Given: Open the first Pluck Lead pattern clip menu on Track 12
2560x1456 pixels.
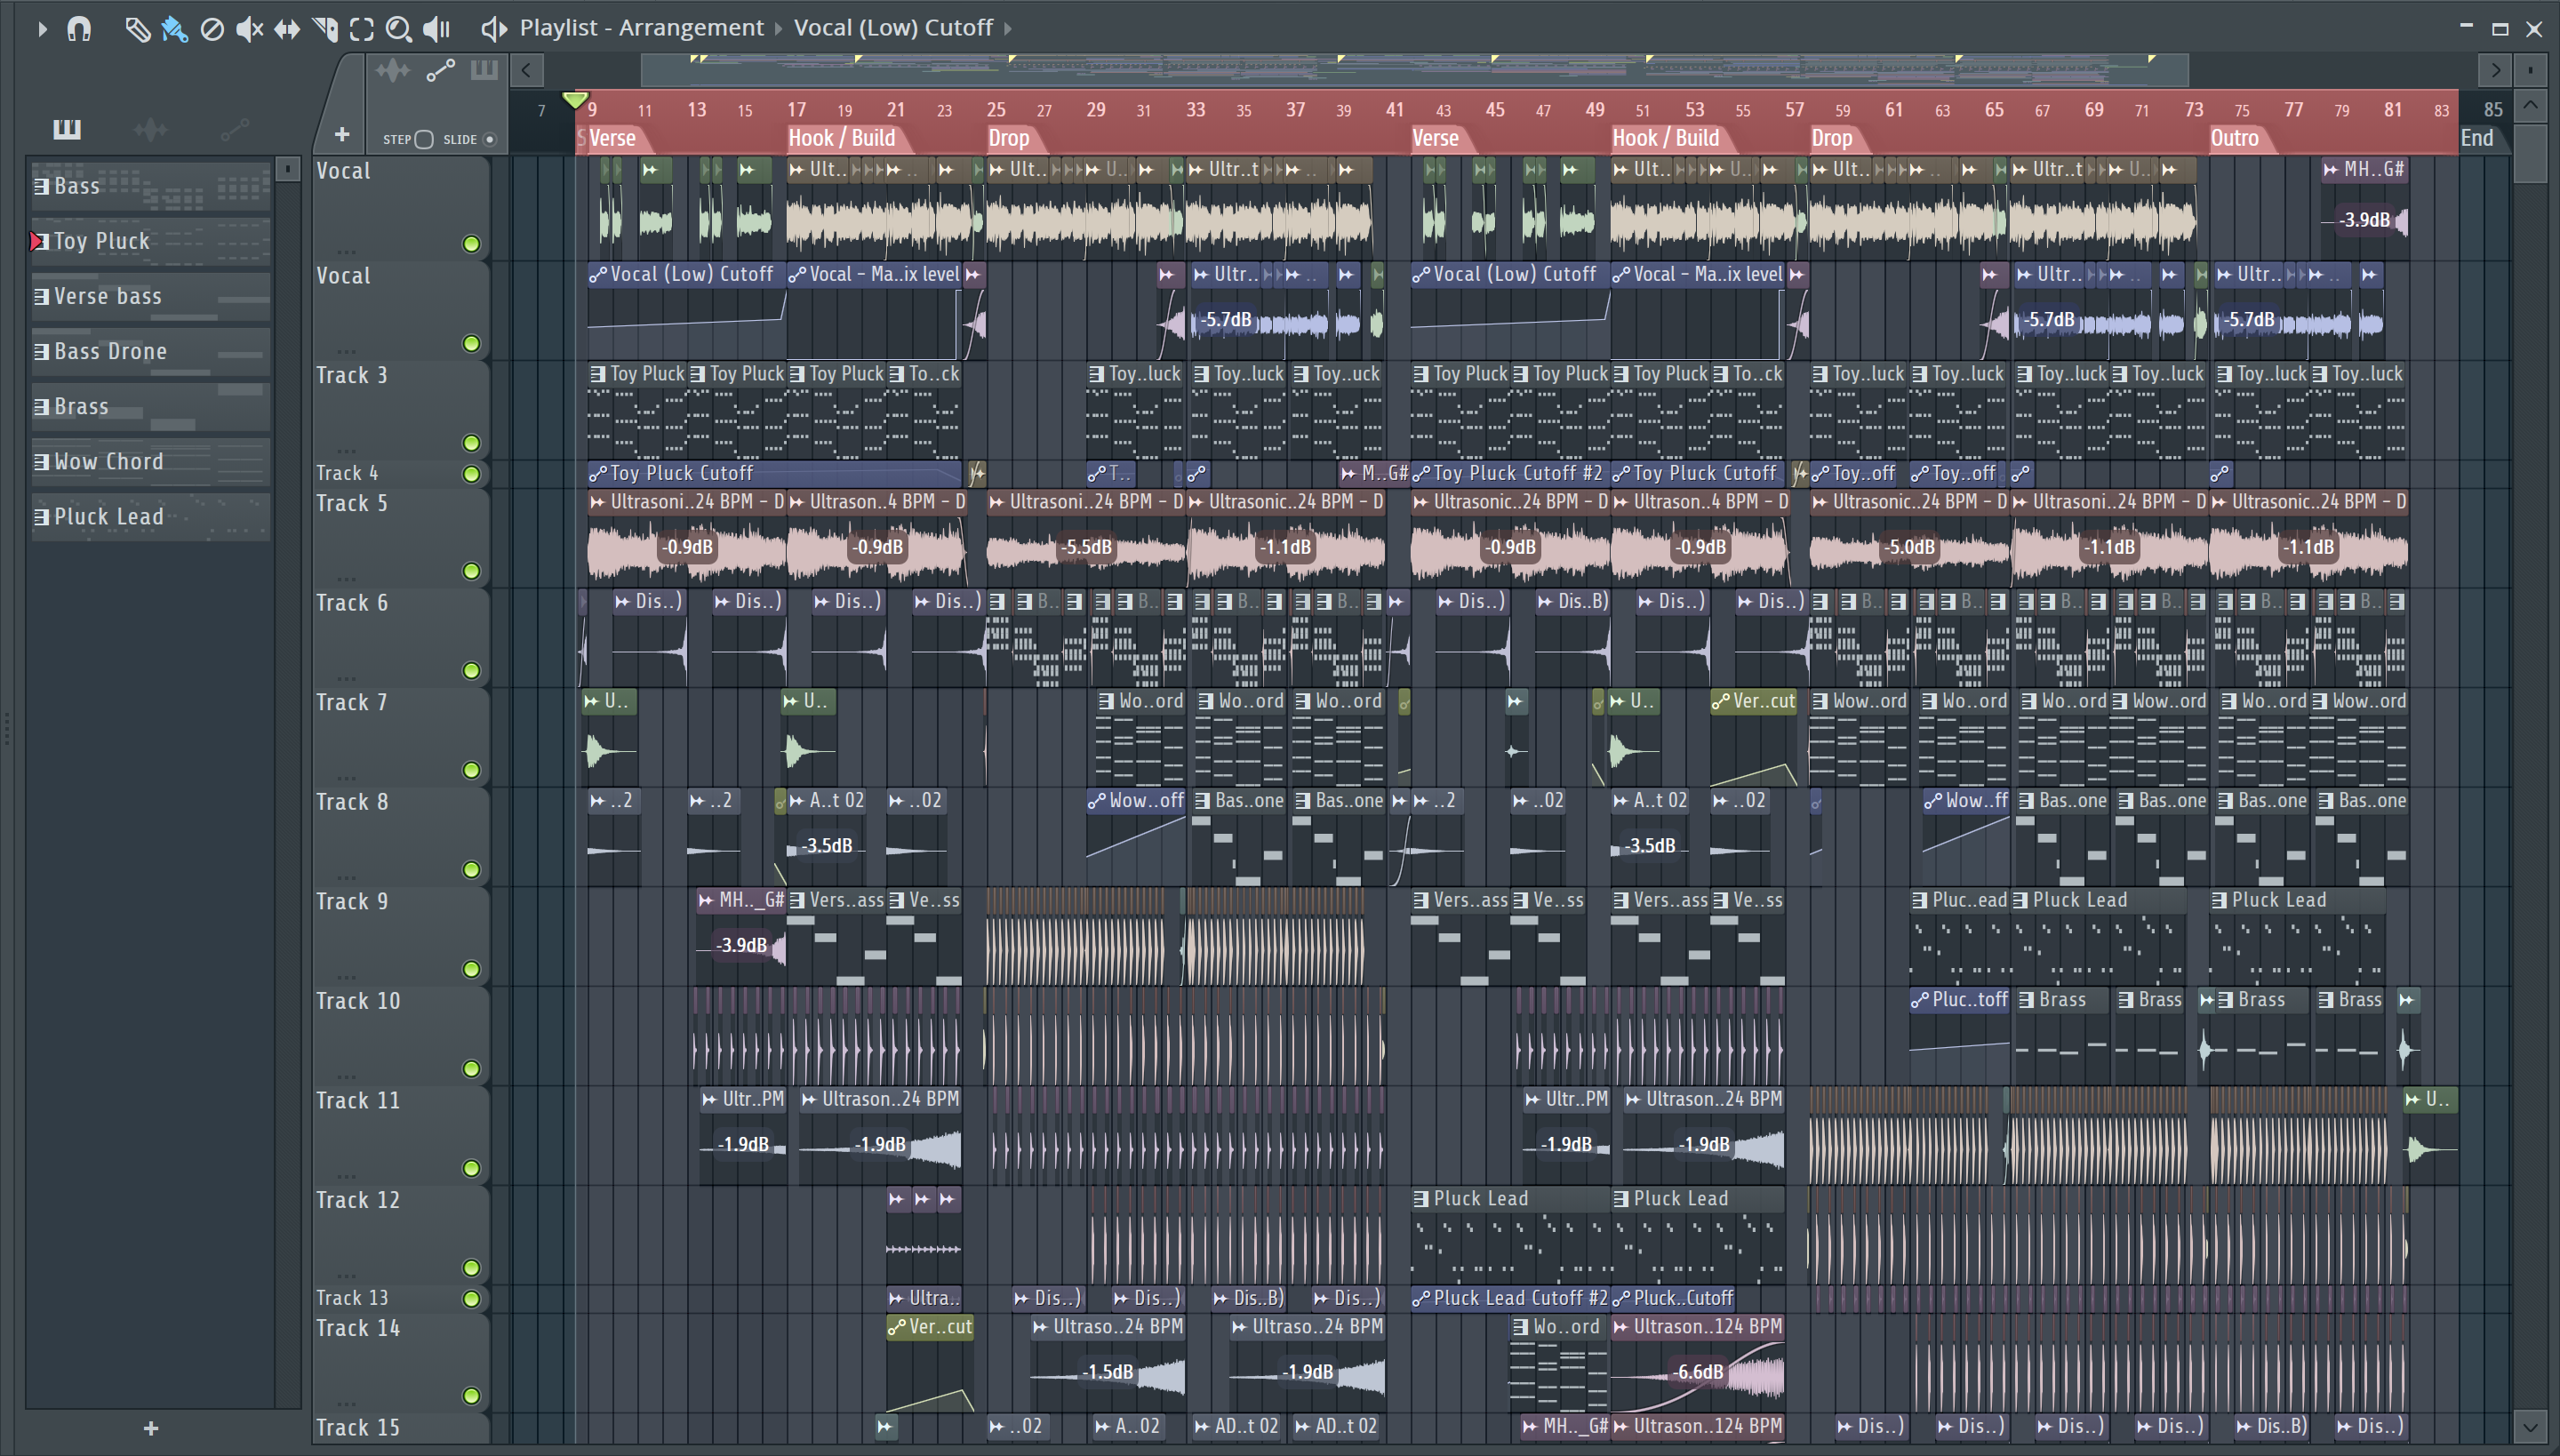Looking at the screenshot, I should pyautogui.click(x=1421, y=1198).
